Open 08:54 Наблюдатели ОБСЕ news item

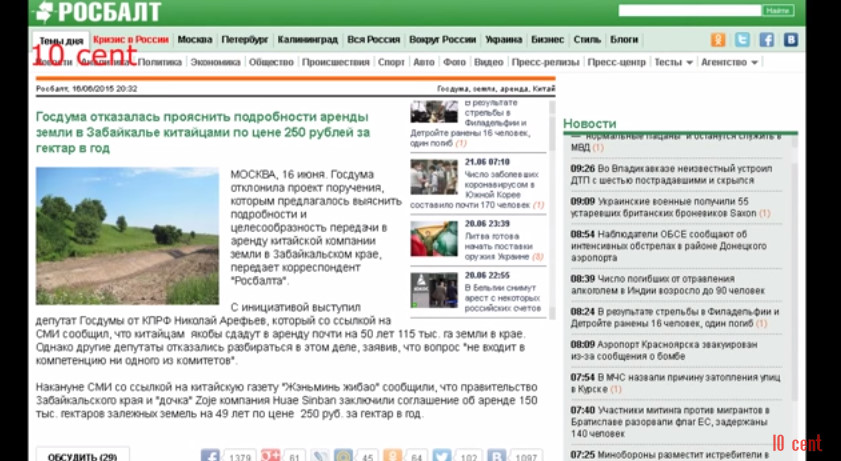tap(669, 246)
